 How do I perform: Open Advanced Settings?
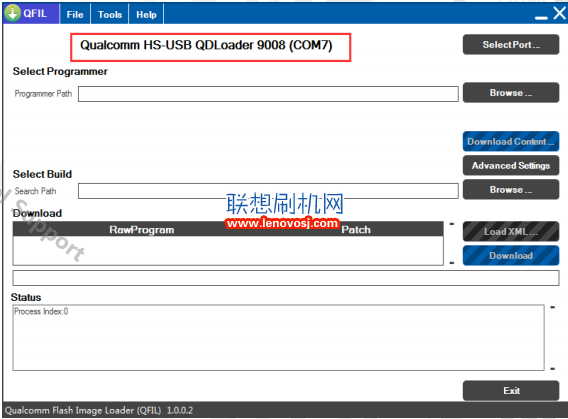coord(511,165)
